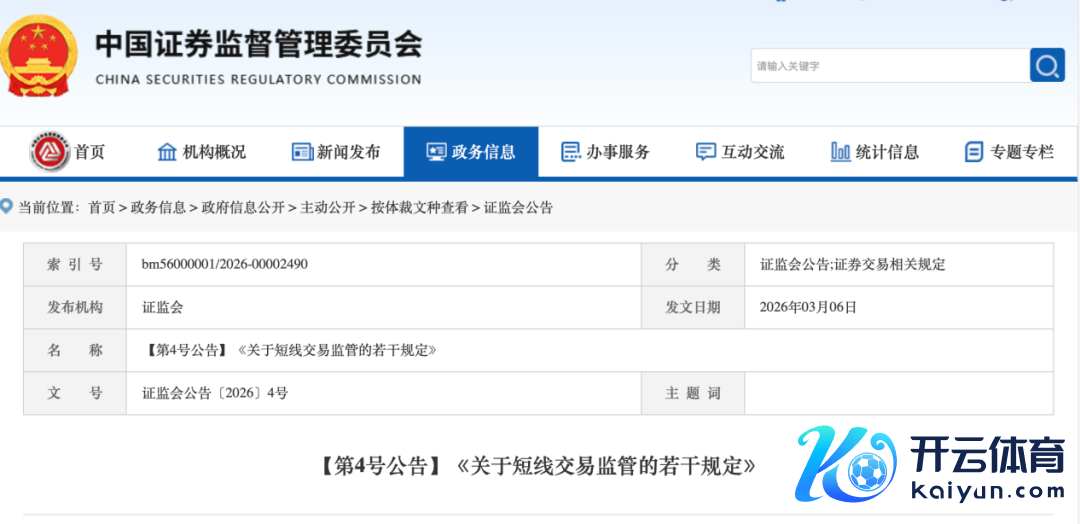Open 主动公开 breadcrumb link
Viewport: 1080px width, 524px height.
[327, 207]
